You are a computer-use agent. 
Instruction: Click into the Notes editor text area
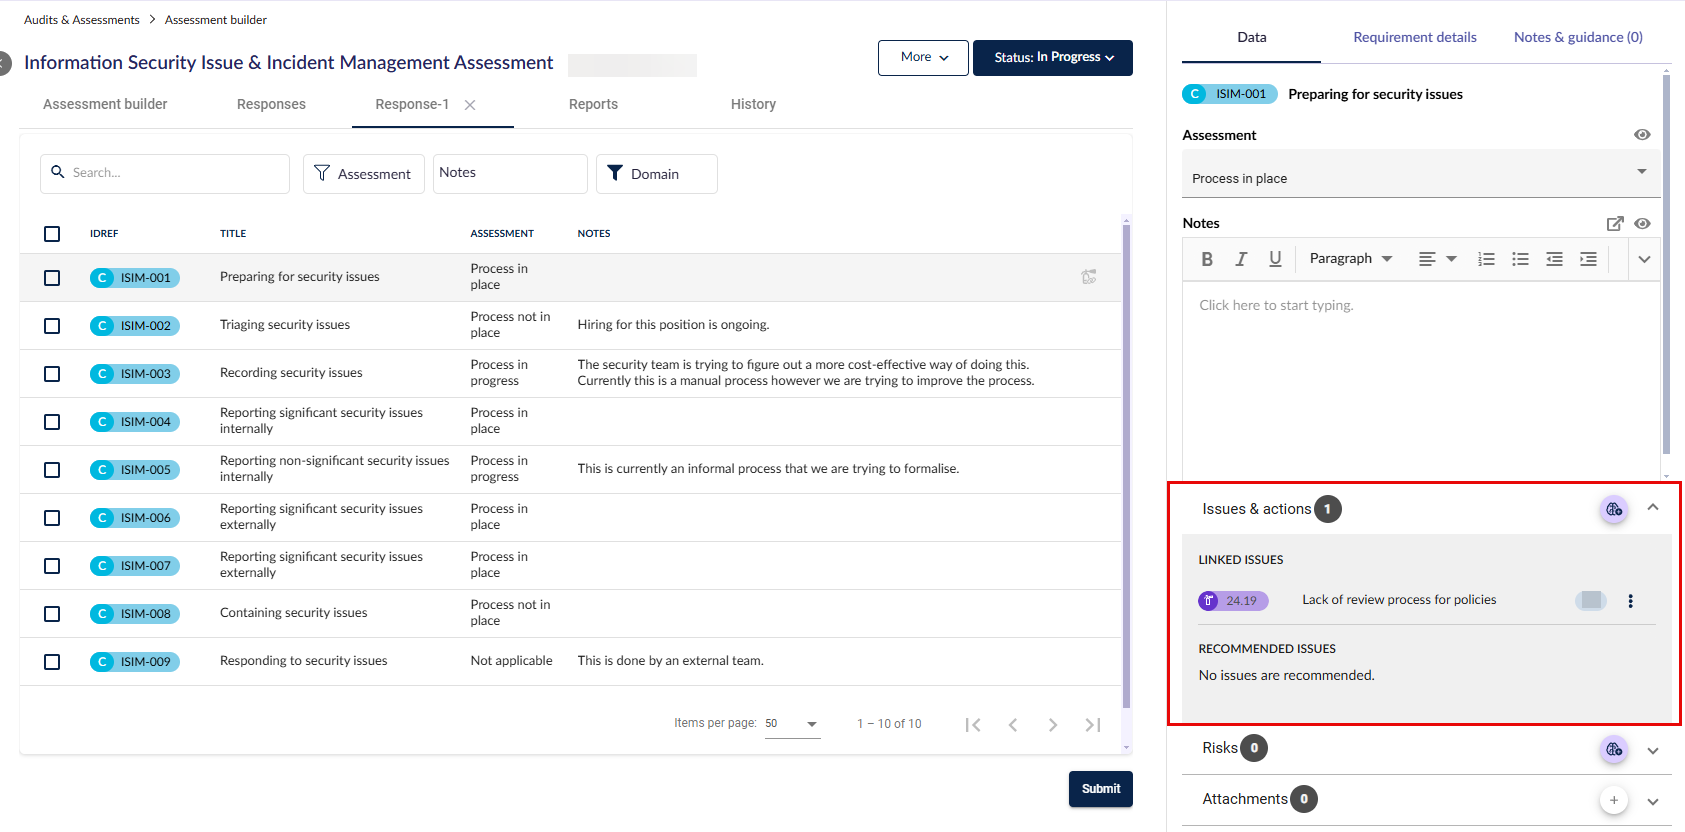pyautogui.click(x=1421, y=380)
